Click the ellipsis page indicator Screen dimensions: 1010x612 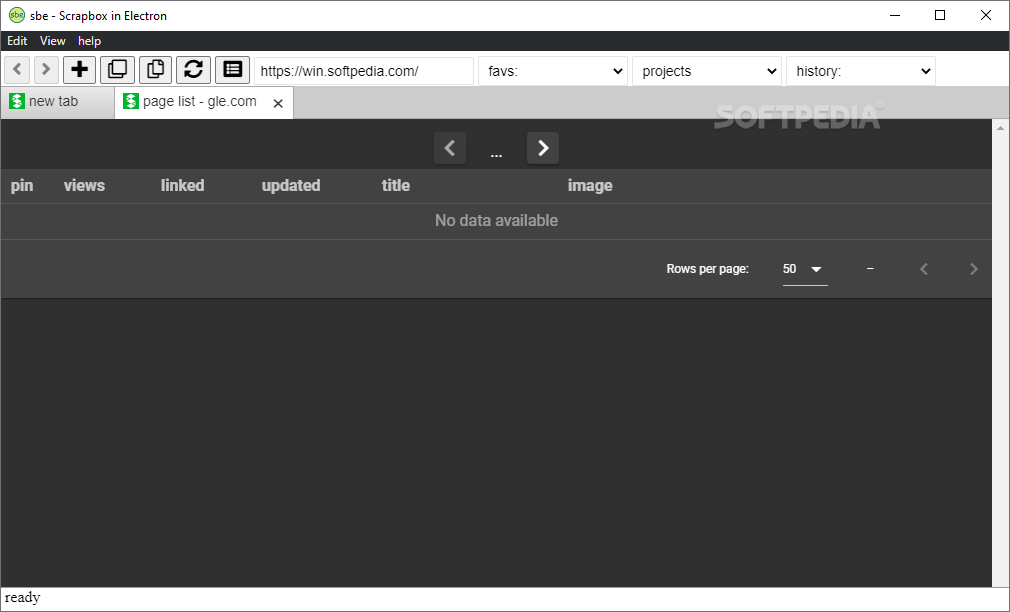(496, 155)
